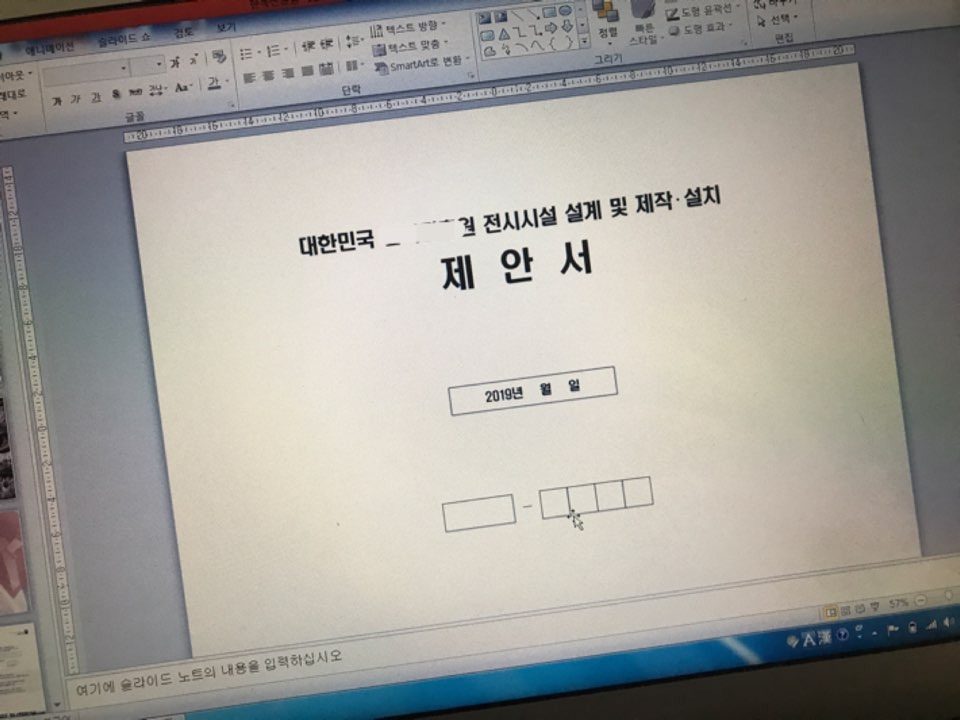Expand the shapes gallery in 그리기 group
This screenshot has height=720, width=960.
coord(583,42)
